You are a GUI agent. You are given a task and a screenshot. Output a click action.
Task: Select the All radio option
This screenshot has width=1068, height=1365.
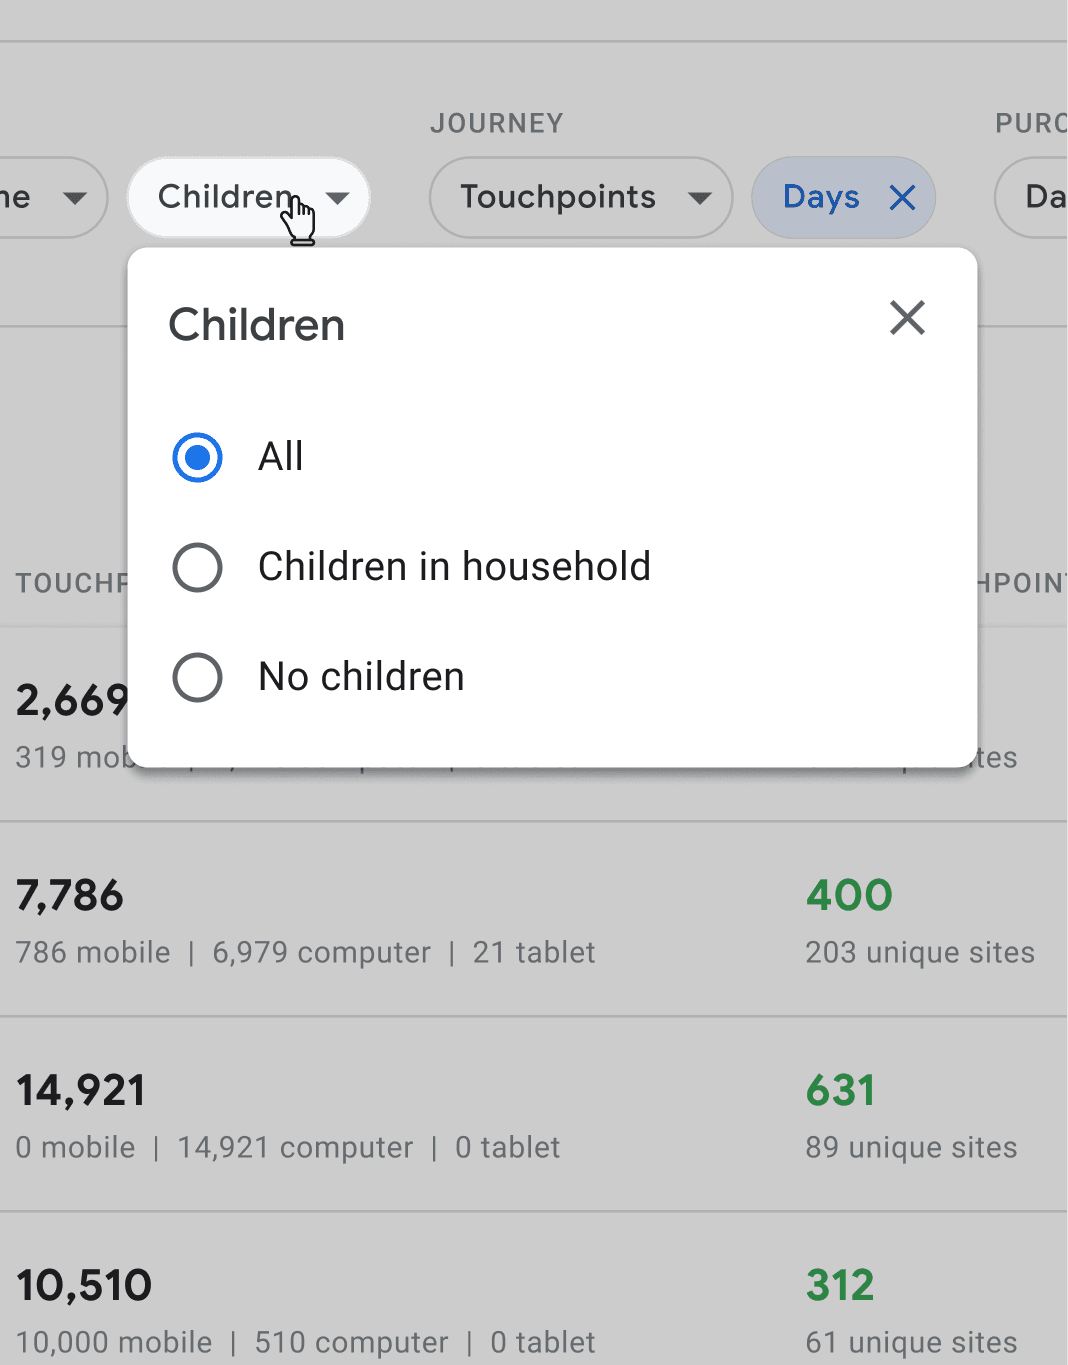pyautogui.click(x=197, y=457)
